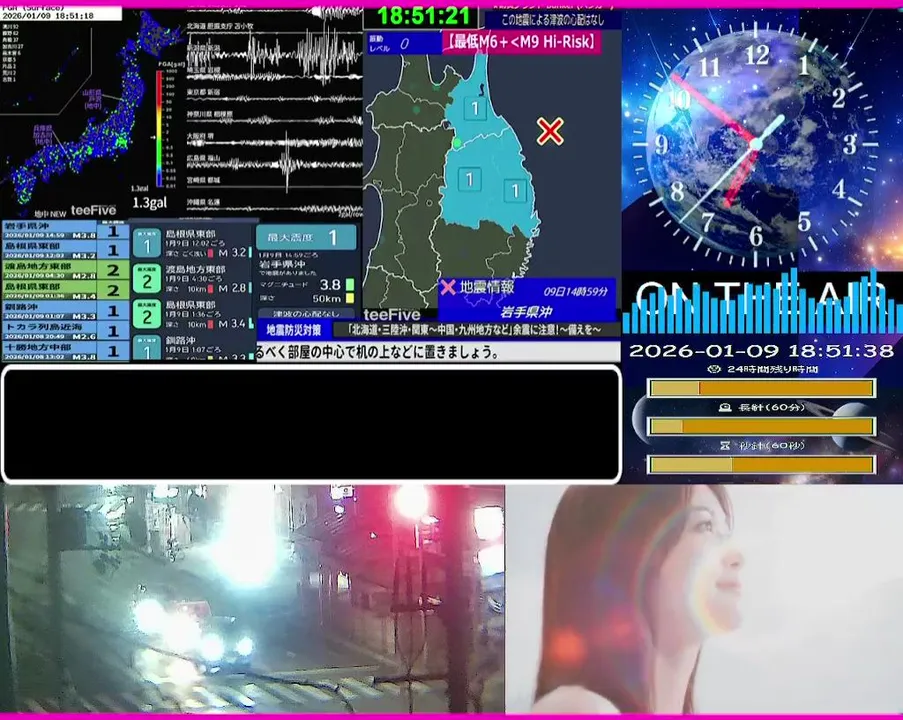Click the M 3.2 magnitude of 島根県東部 12:02

[x=233, y=252]
